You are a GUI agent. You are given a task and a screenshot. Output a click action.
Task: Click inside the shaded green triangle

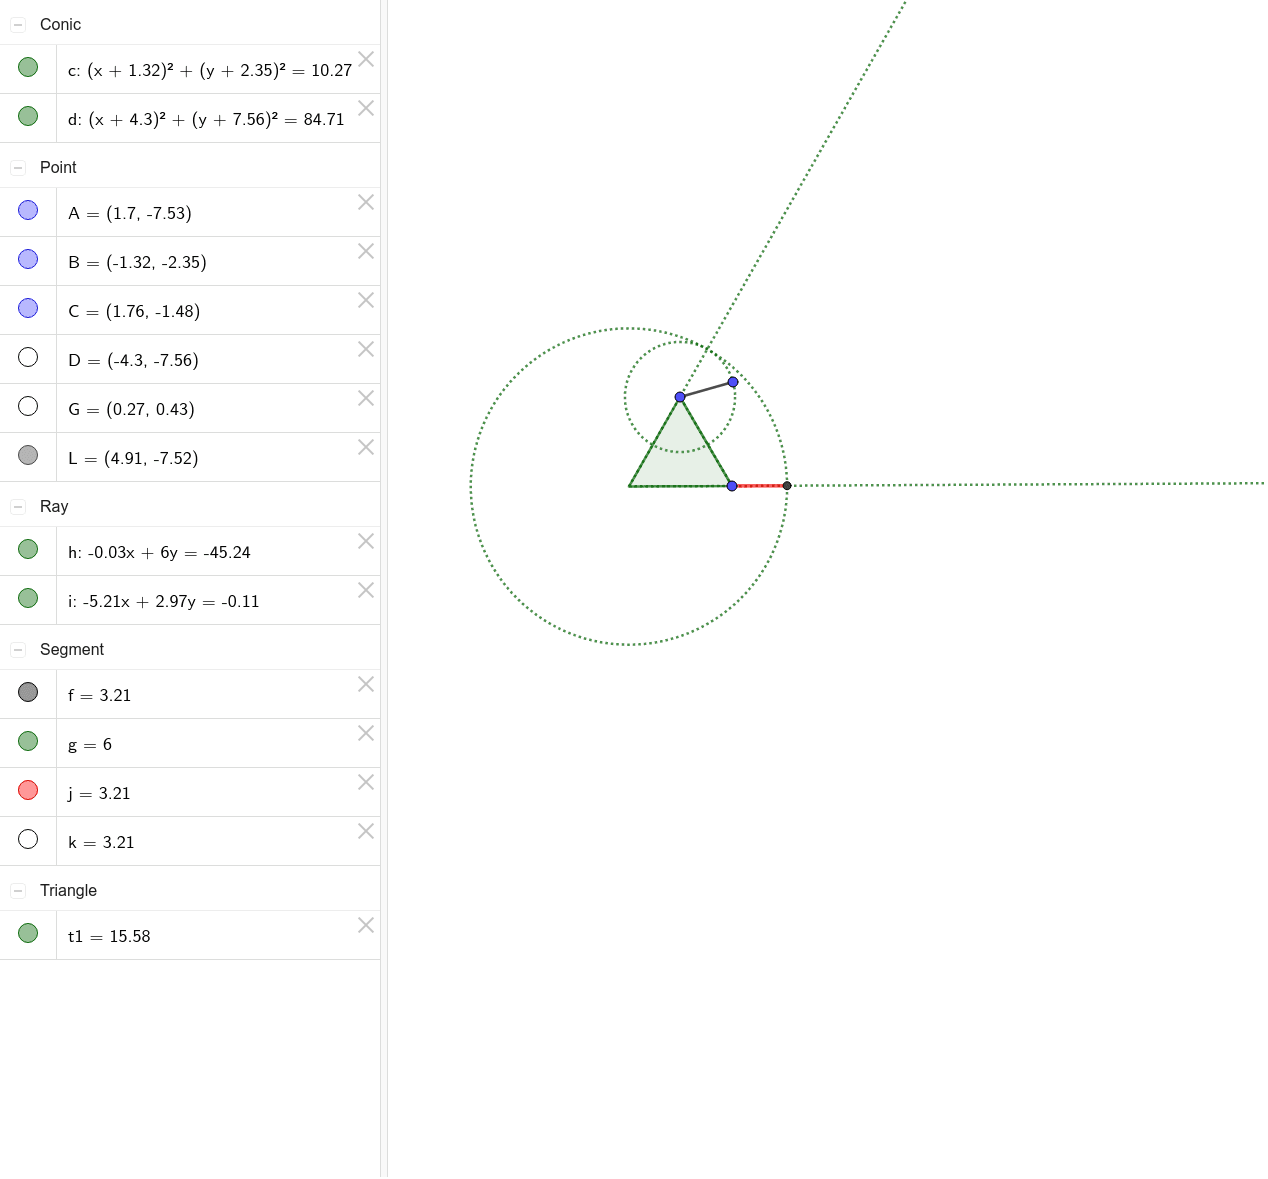pyautogui.click(x=681, y=455)
